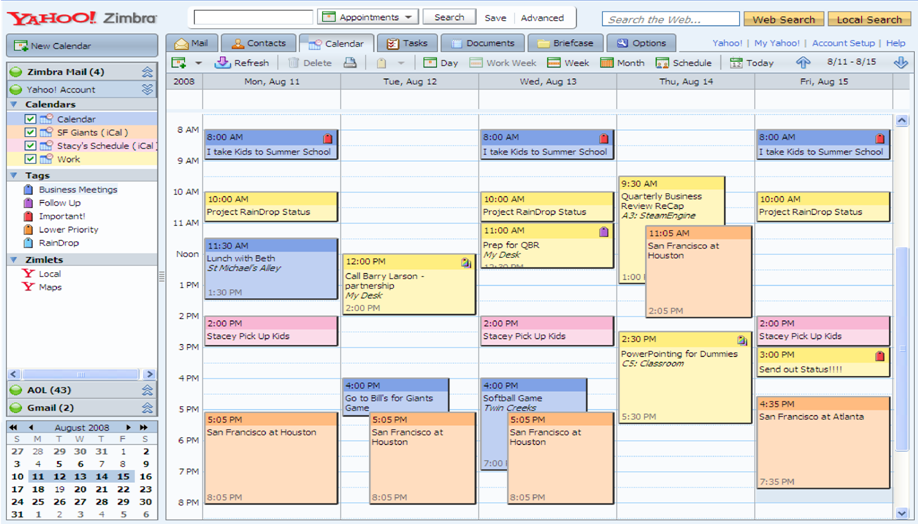
Task: Jump to Today in calendar
Action: pos(752,63)
